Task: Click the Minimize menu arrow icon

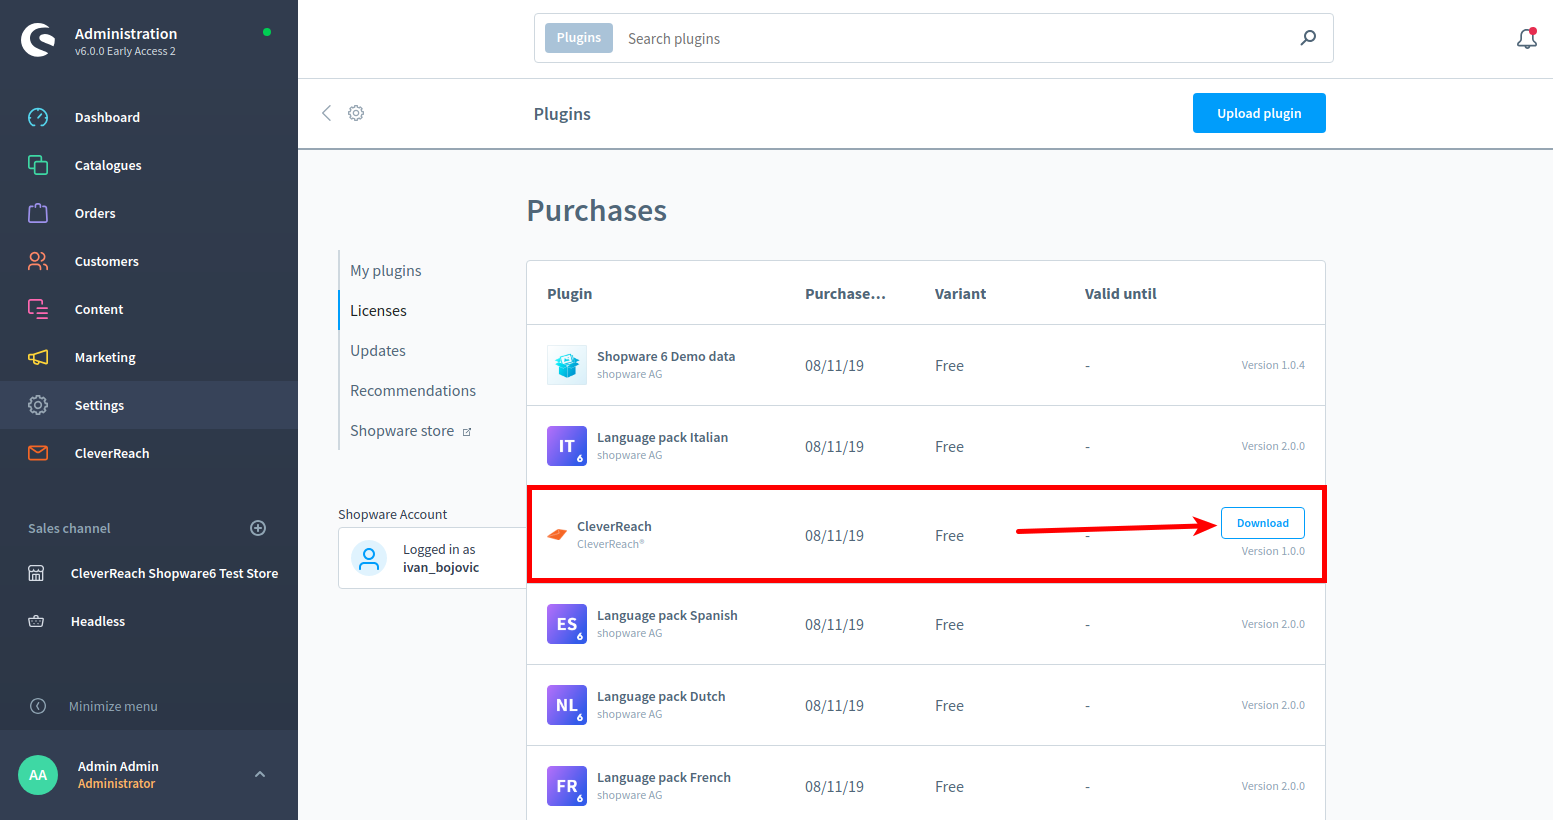Action: pos(38,706)
